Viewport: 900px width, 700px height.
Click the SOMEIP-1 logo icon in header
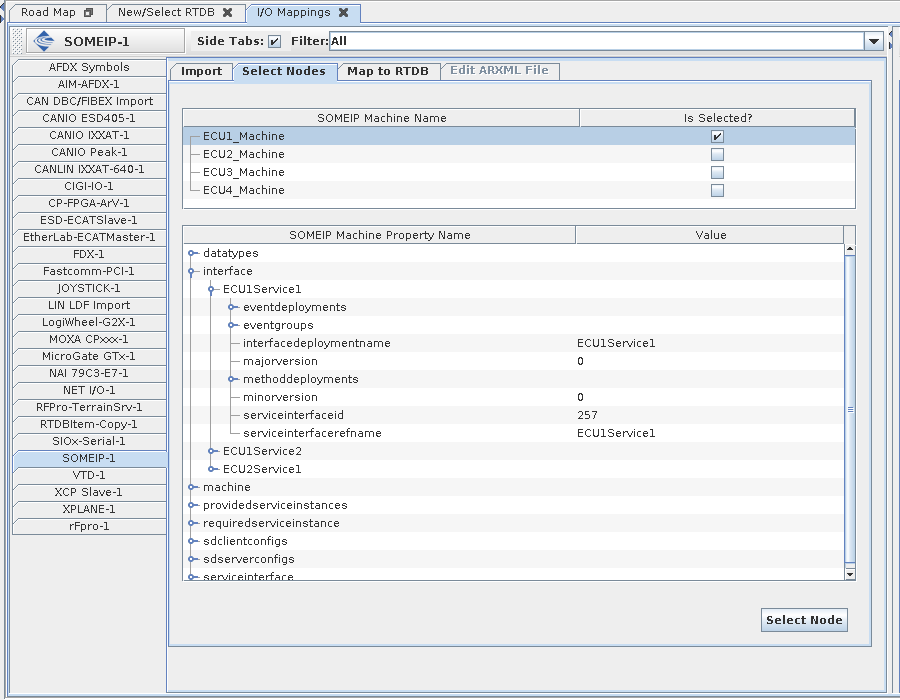44,41
